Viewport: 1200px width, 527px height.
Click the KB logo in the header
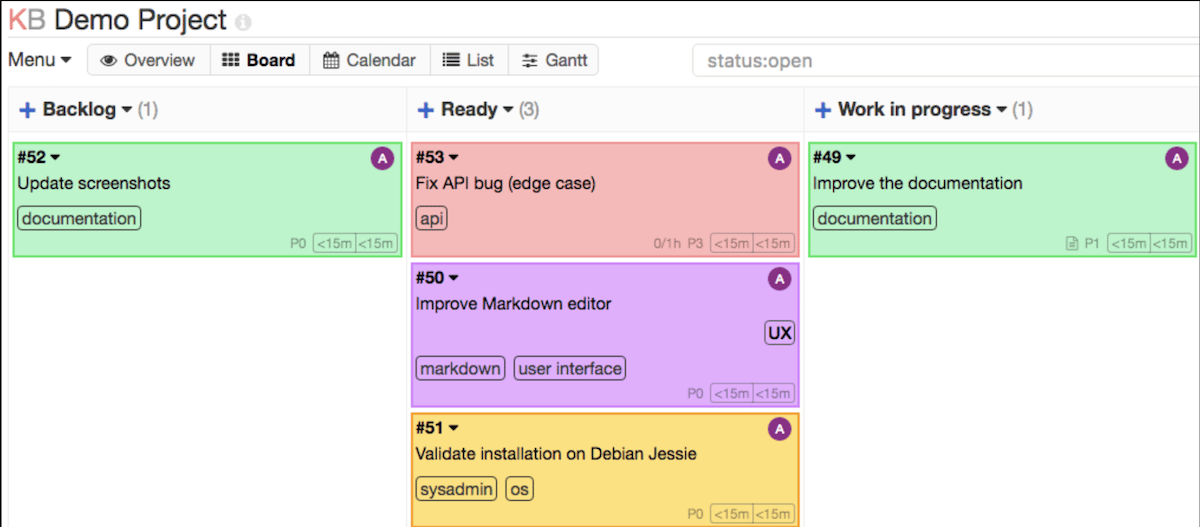27,19
